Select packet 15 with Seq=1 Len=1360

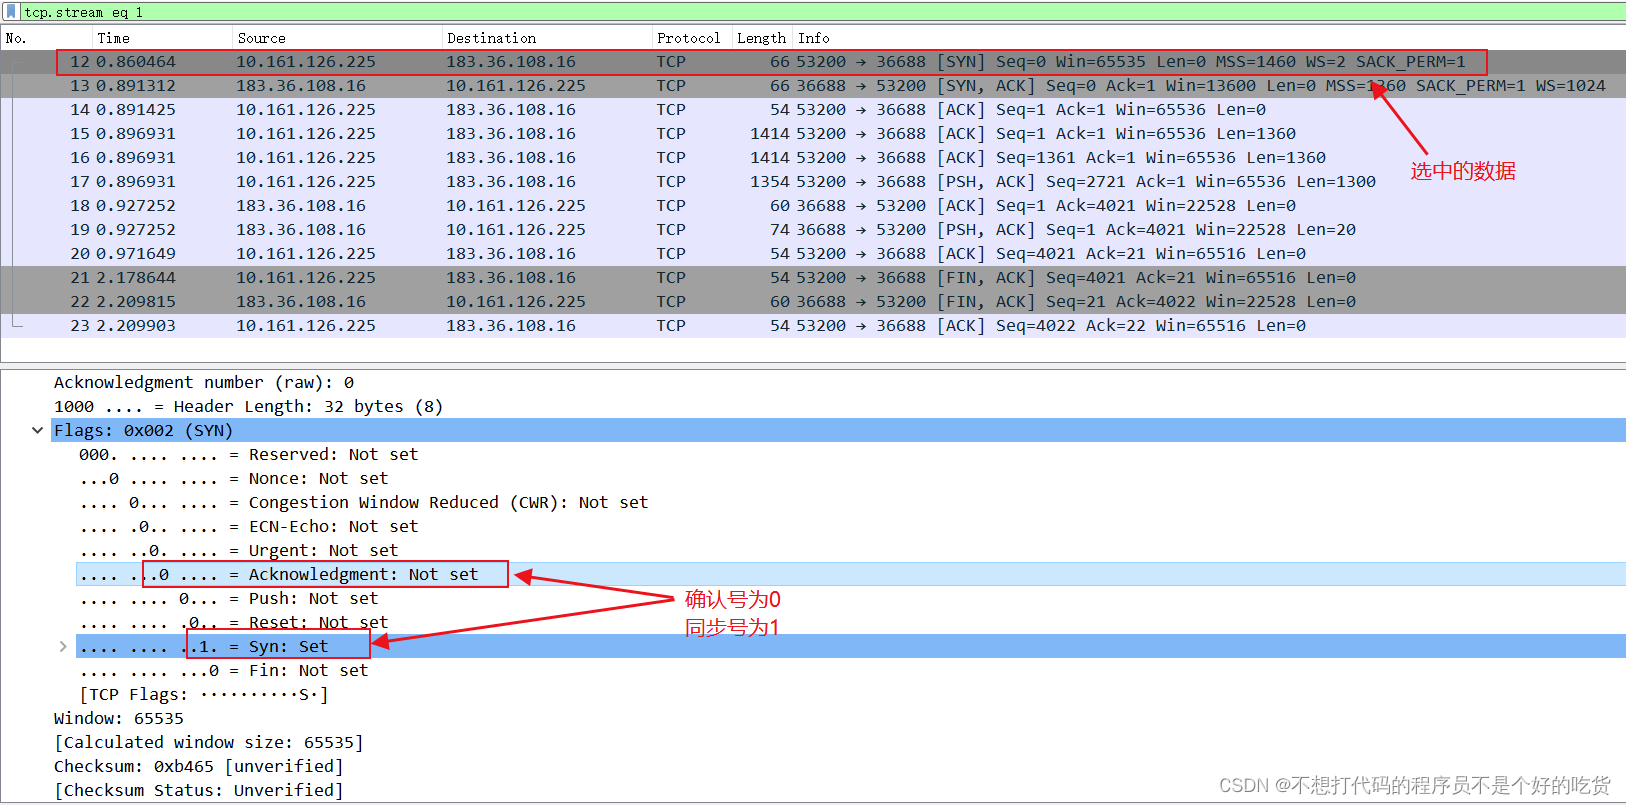813,134
